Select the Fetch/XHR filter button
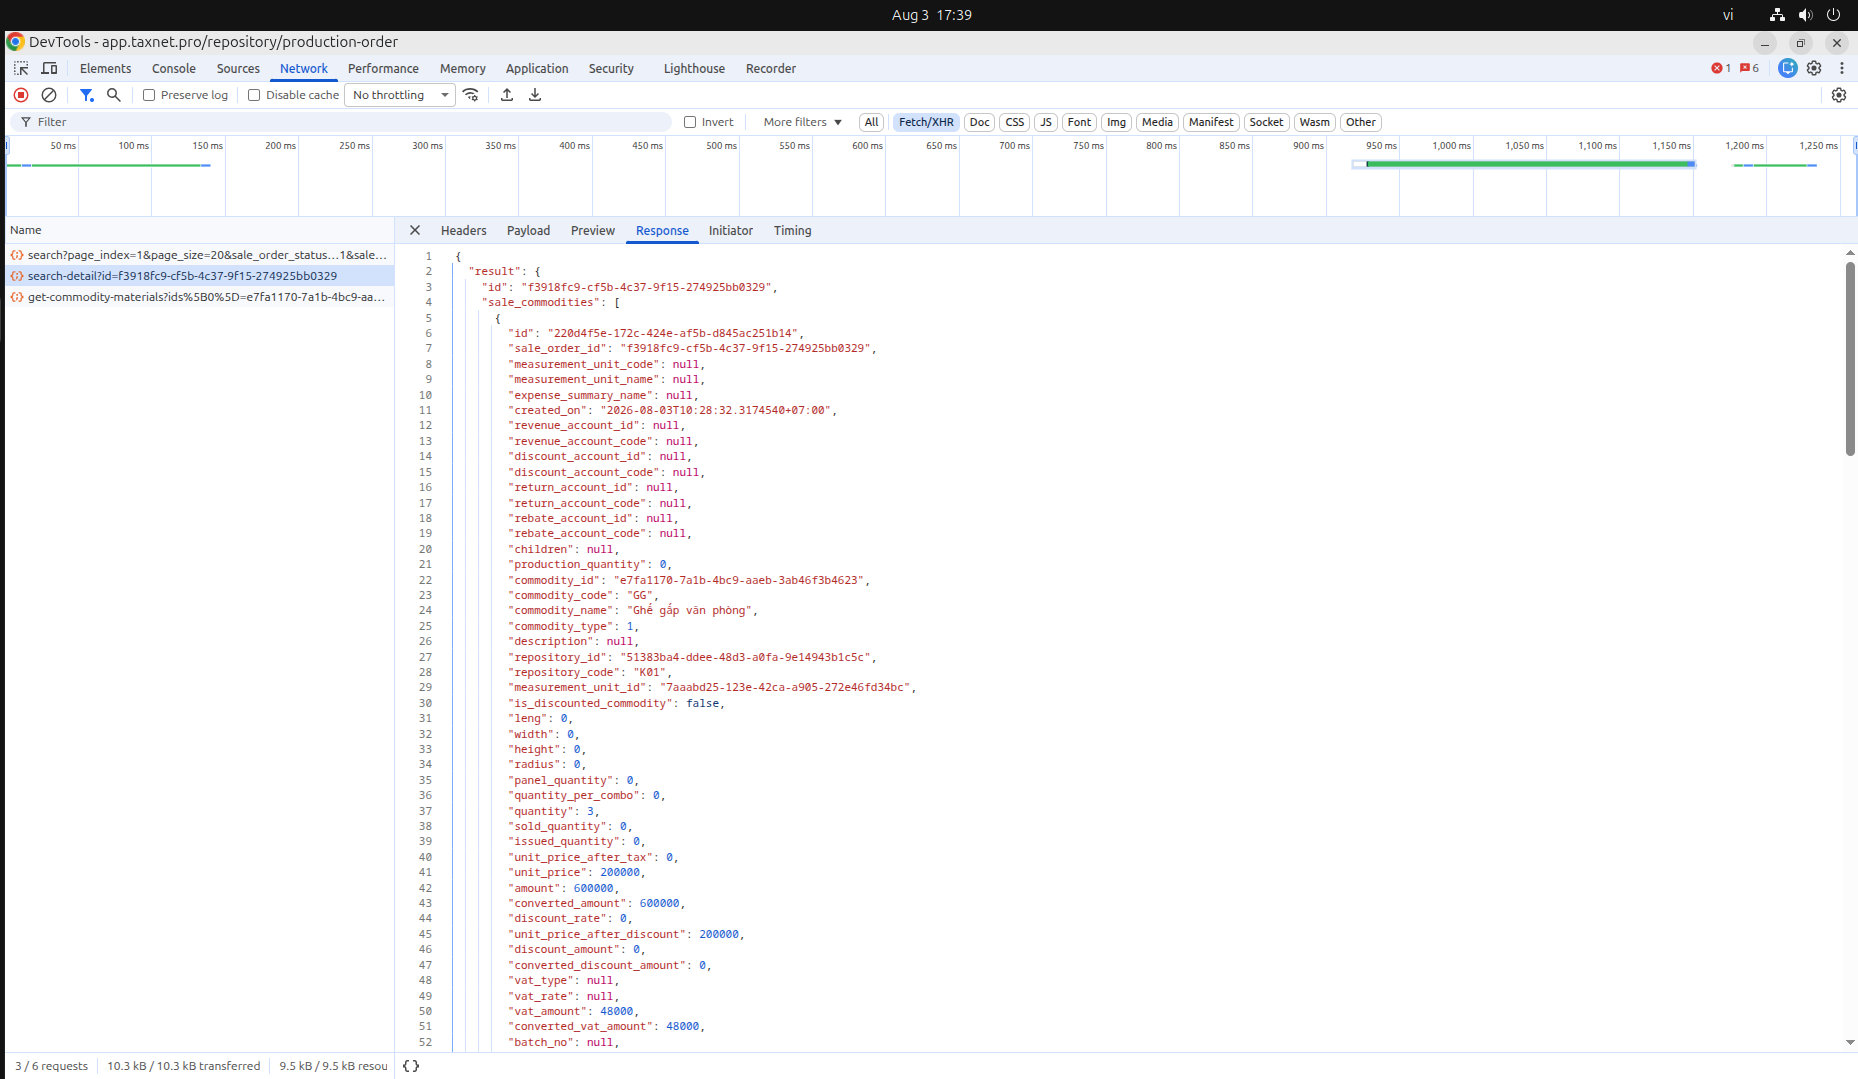Viewport: 1858px width, 1079px height. [926, 122]
